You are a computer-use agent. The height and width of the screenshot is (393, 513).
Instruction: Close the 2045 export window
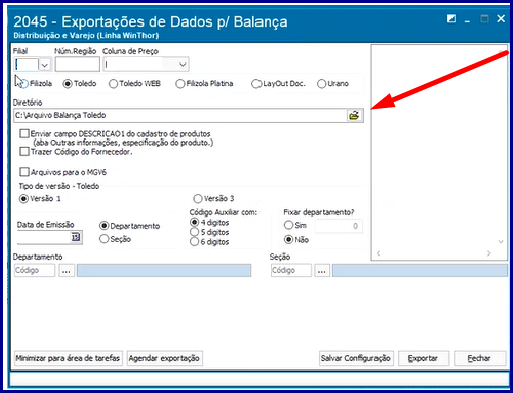(501, 18)
